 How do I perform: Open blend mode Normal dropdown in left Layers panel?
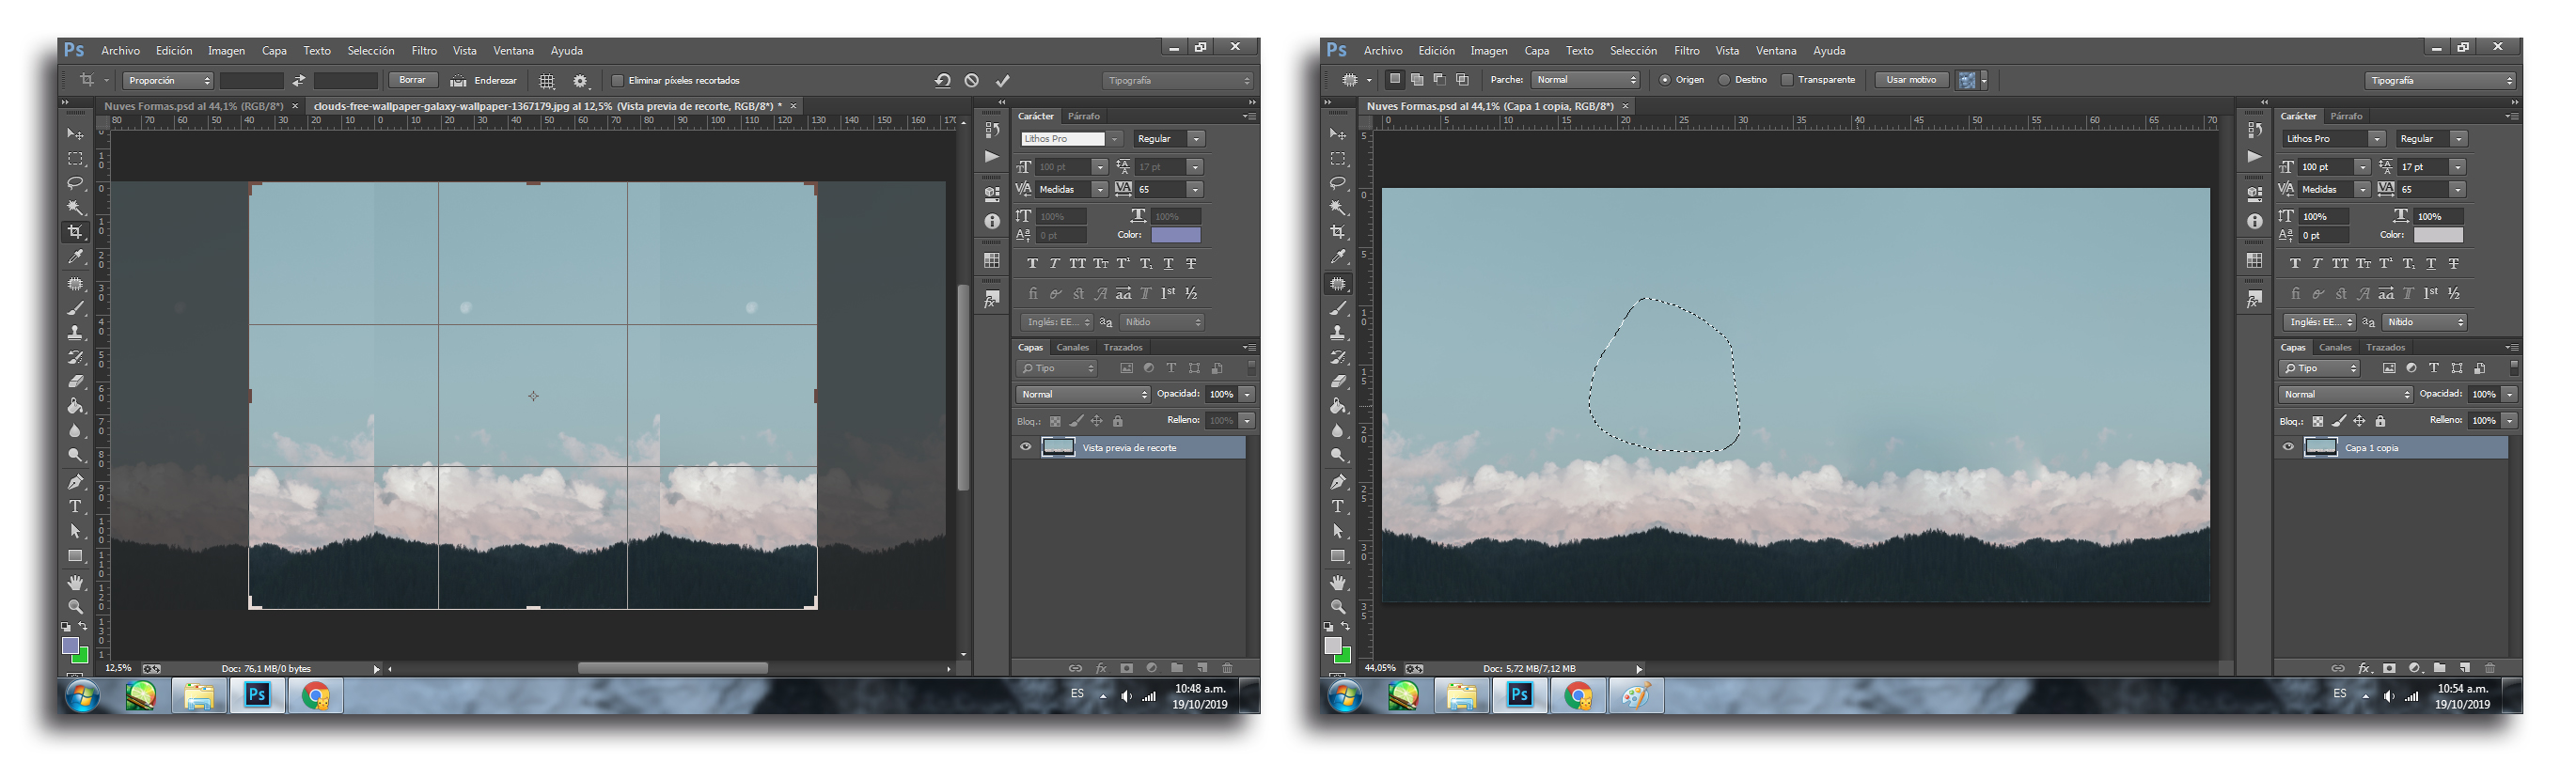click(1083, 395)
